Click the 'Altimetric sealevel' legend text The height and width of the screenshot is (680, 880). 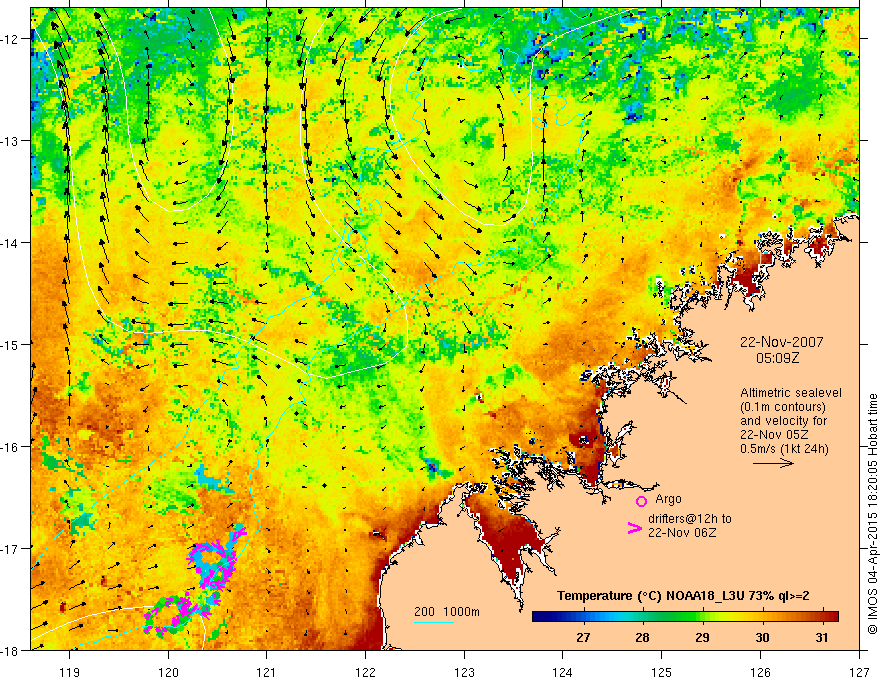click(791, 393)
